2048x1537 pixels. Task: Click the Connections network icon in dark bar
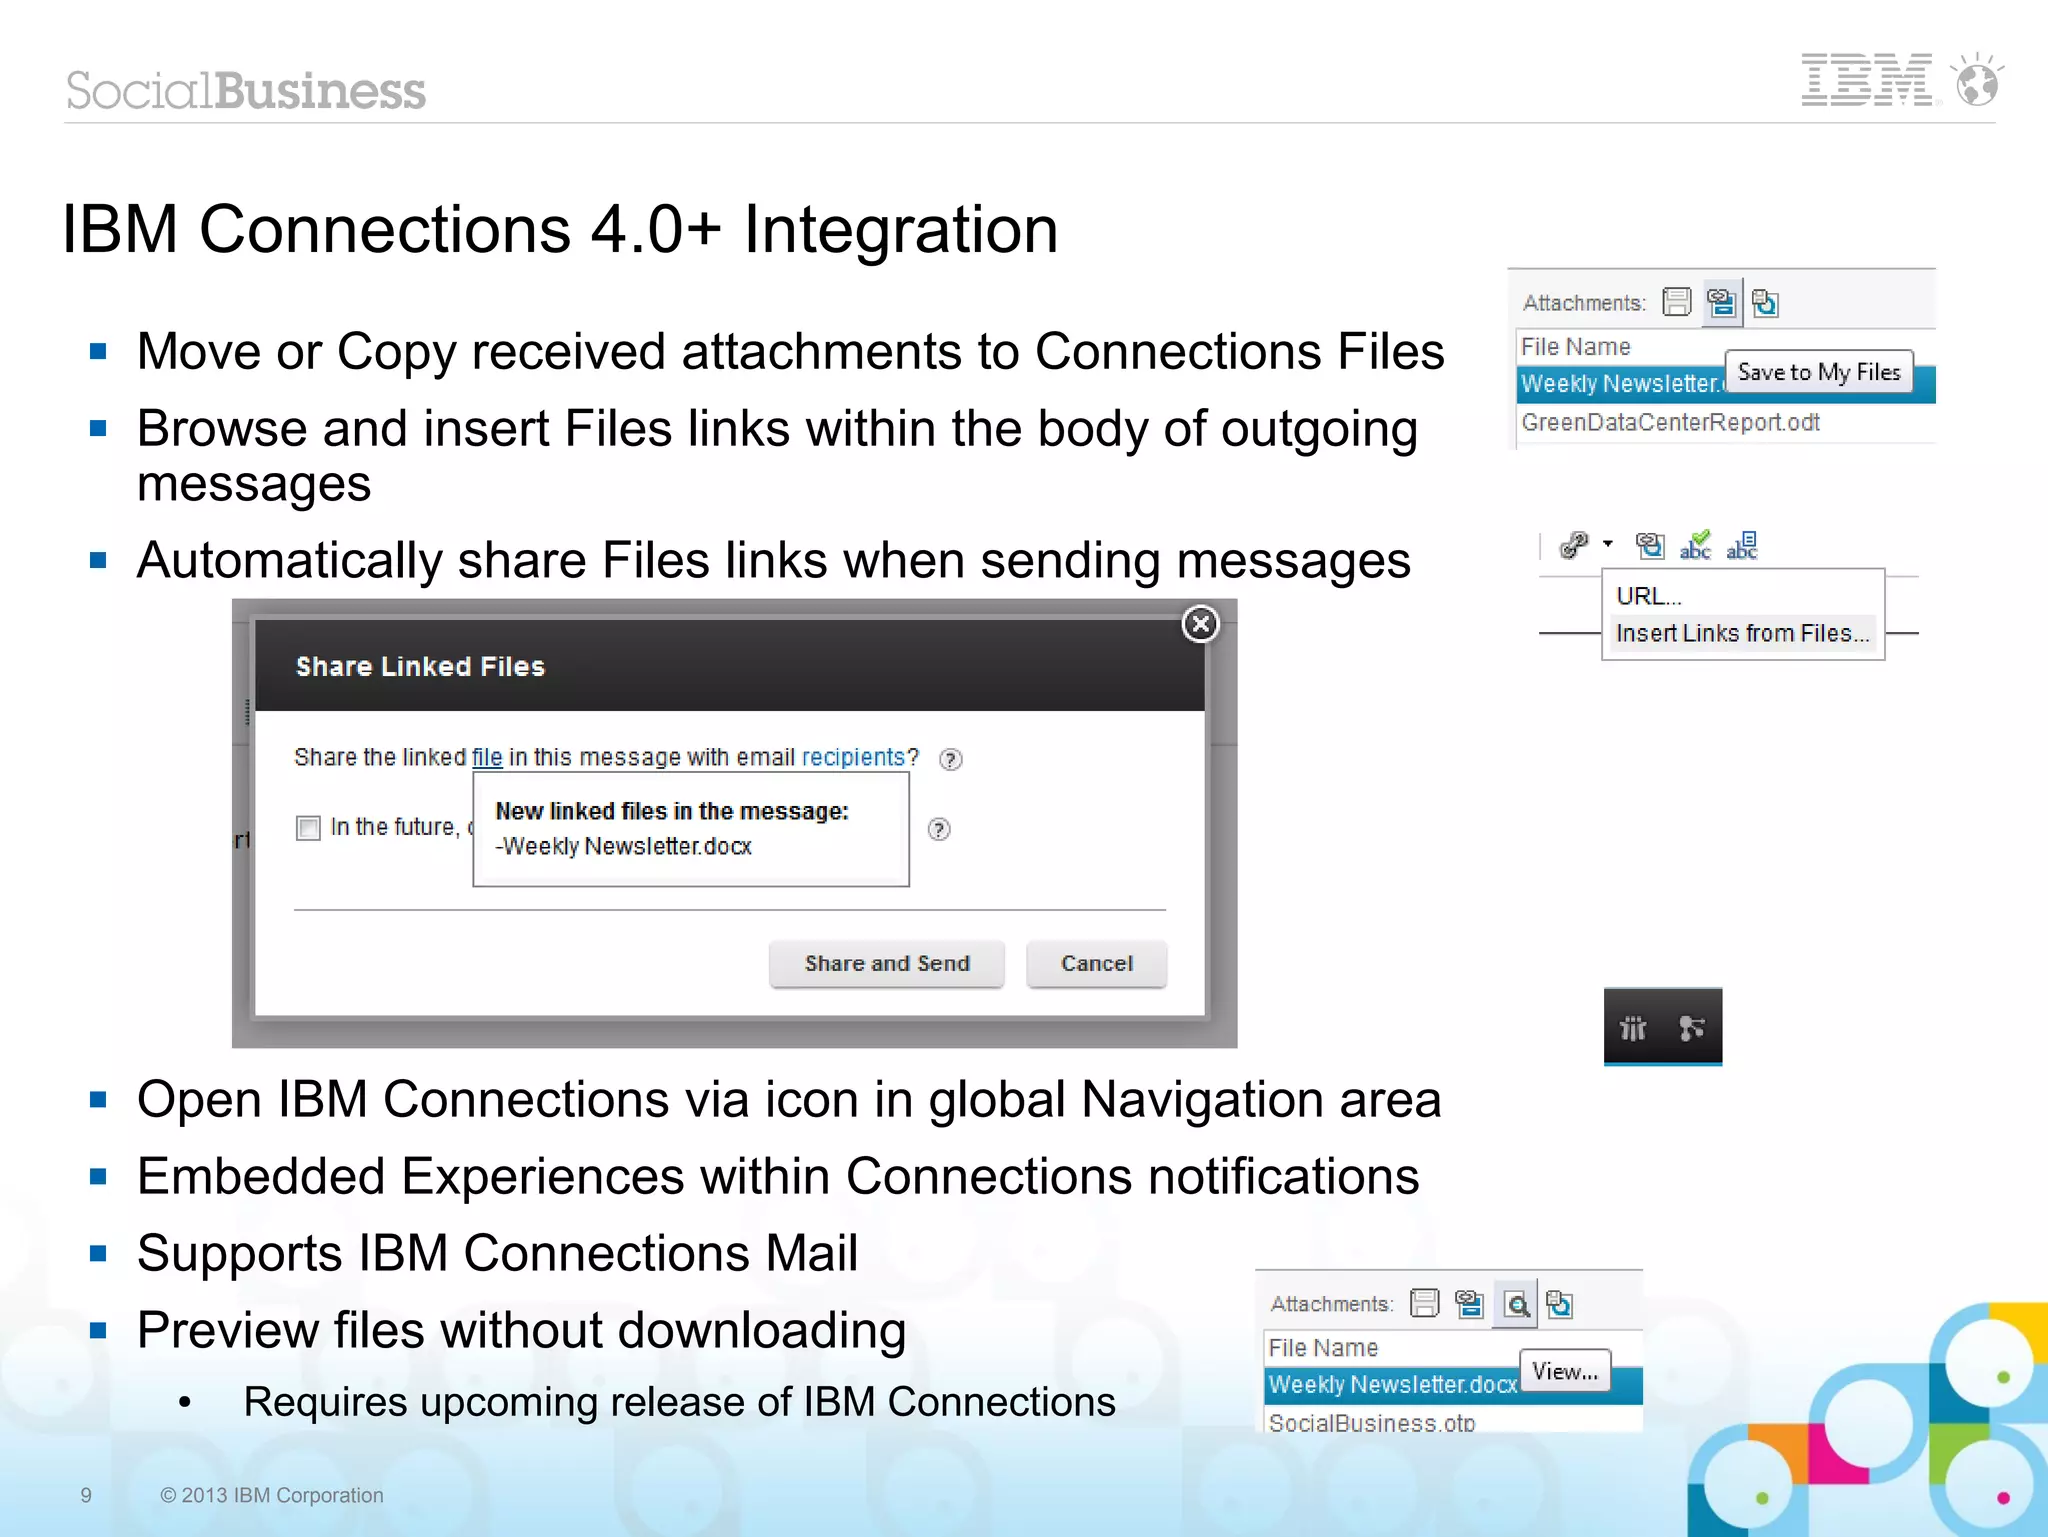1692,1028
